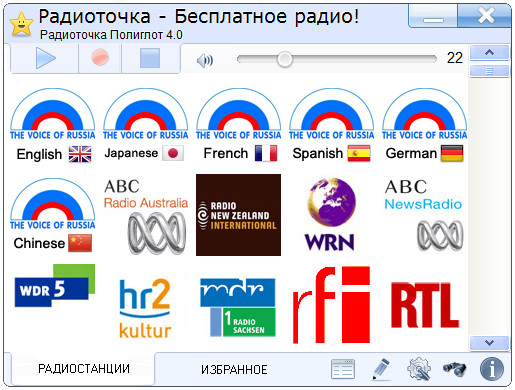Mute sound via the speaker icon
The width and height of the screenshot is (515, 390).
[x=205, y=61]
